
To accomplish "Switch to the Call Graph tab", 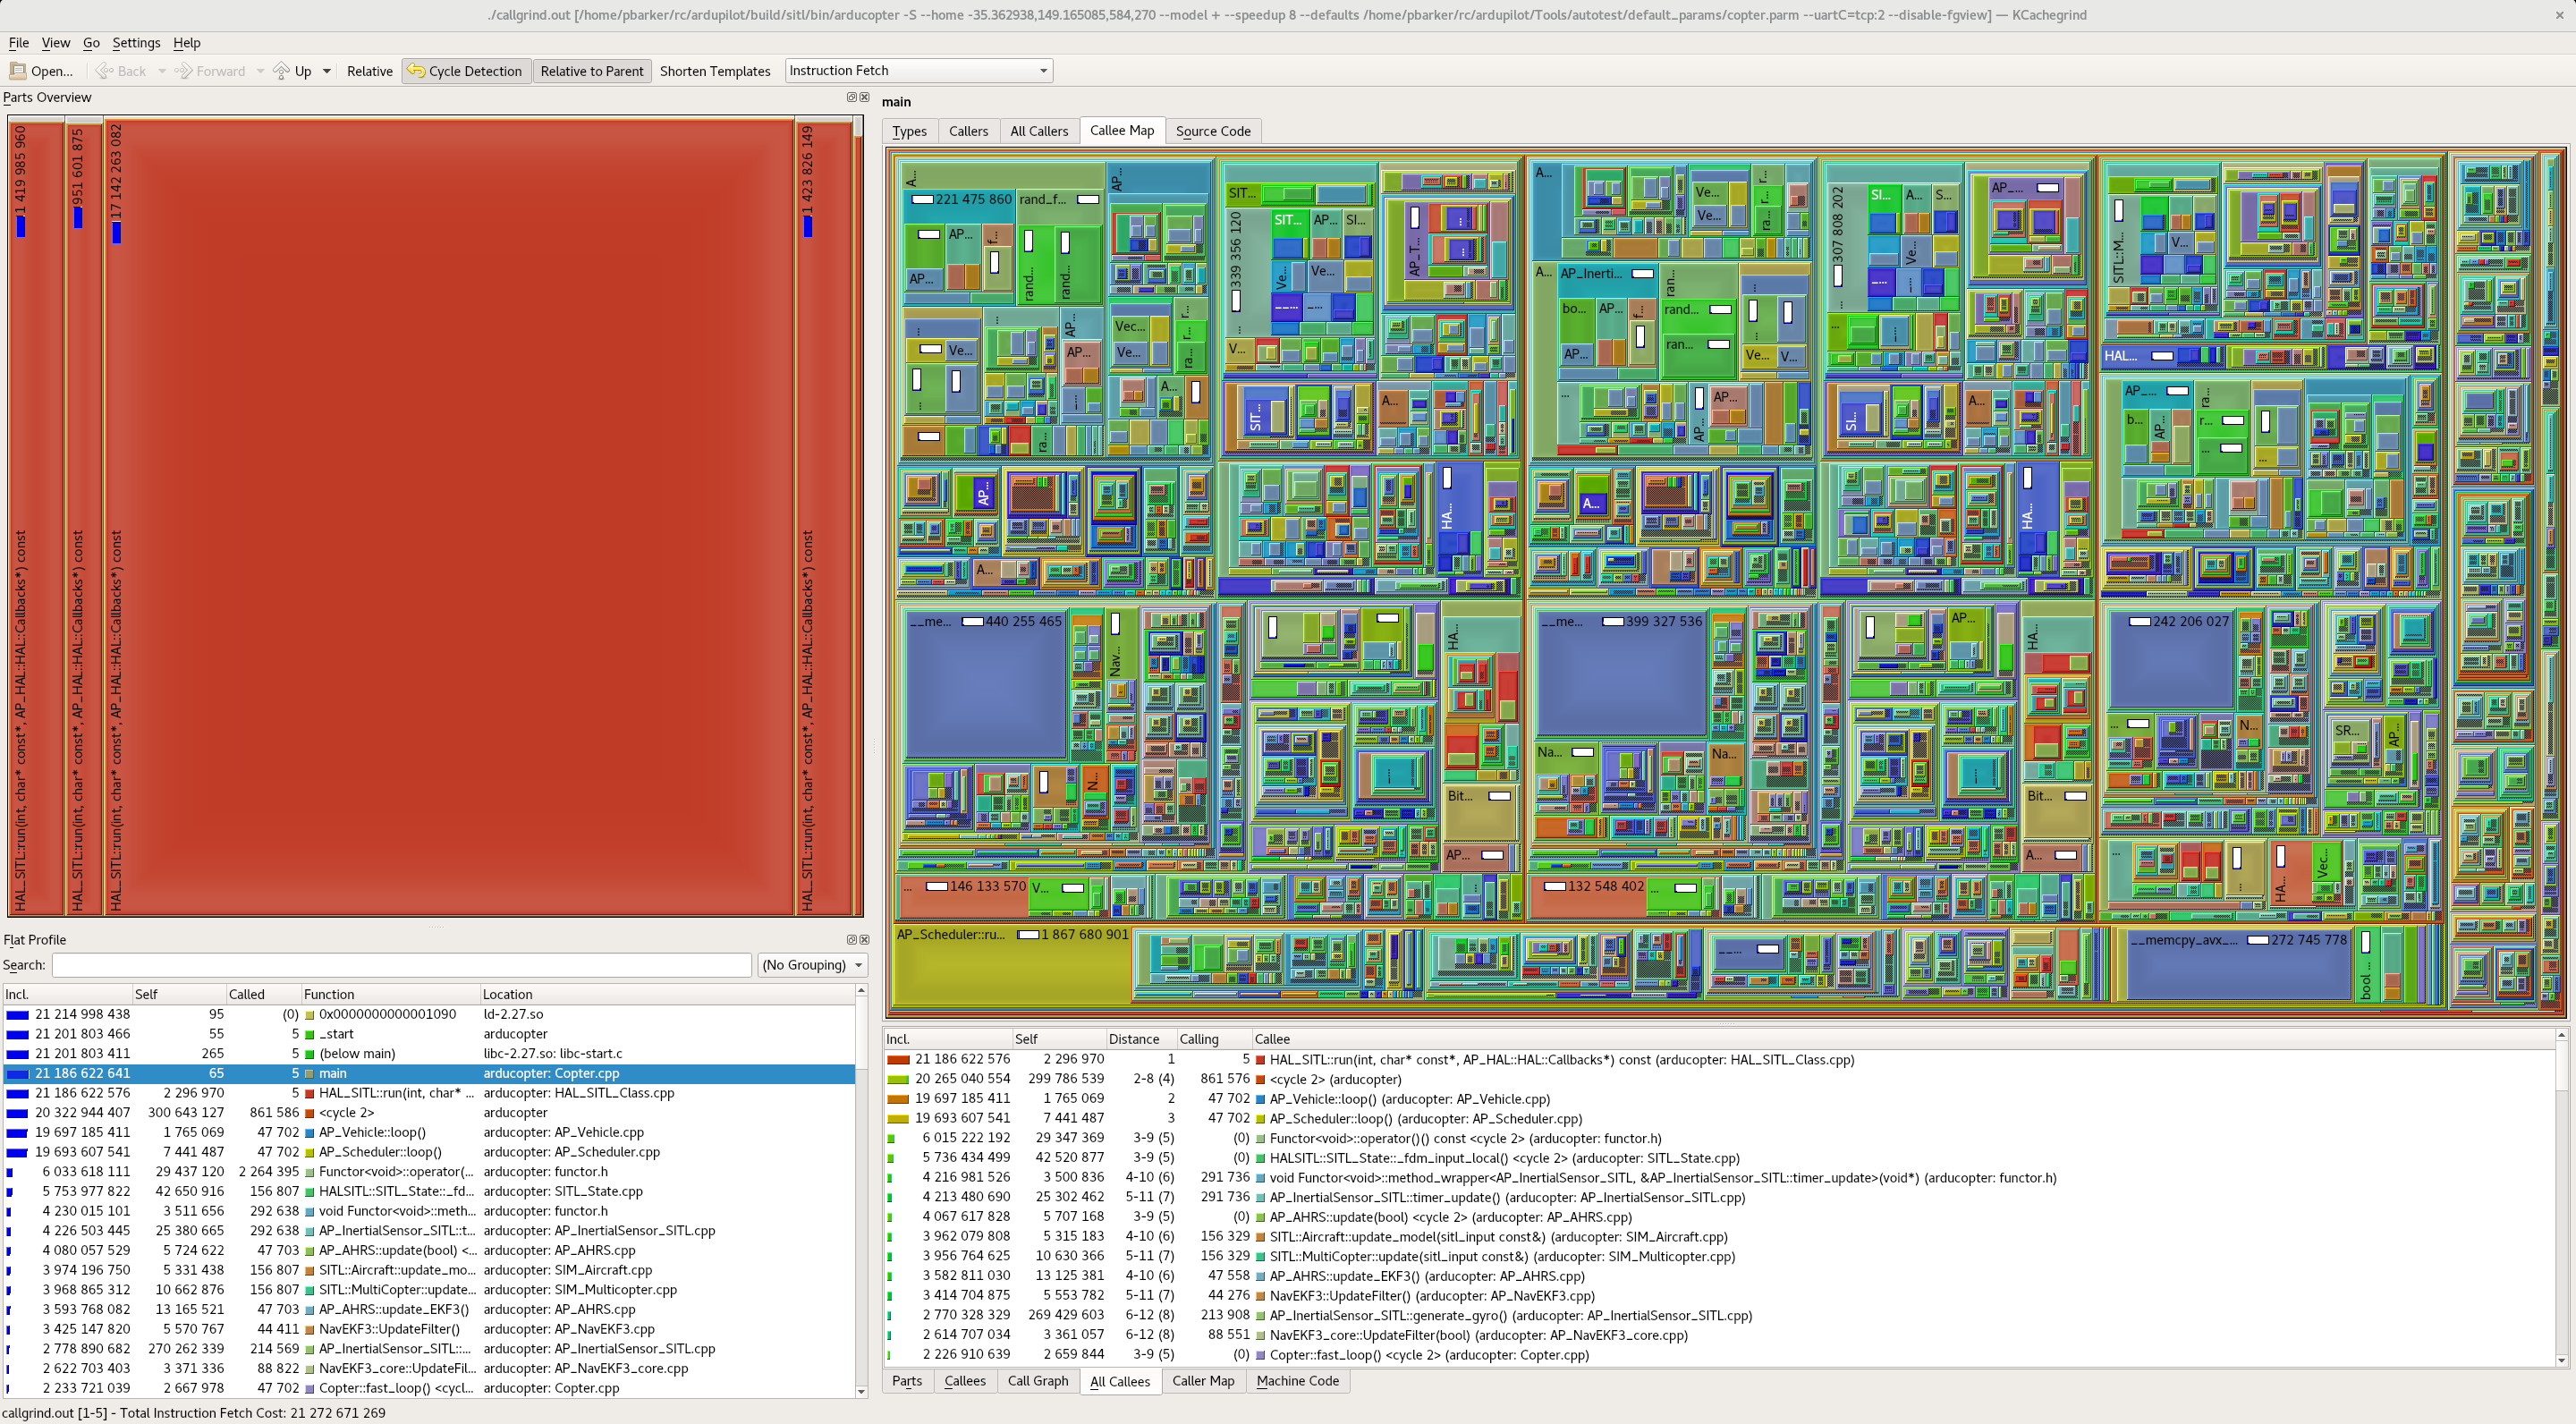I will pyautogui.click(x=1037, y=1381).
